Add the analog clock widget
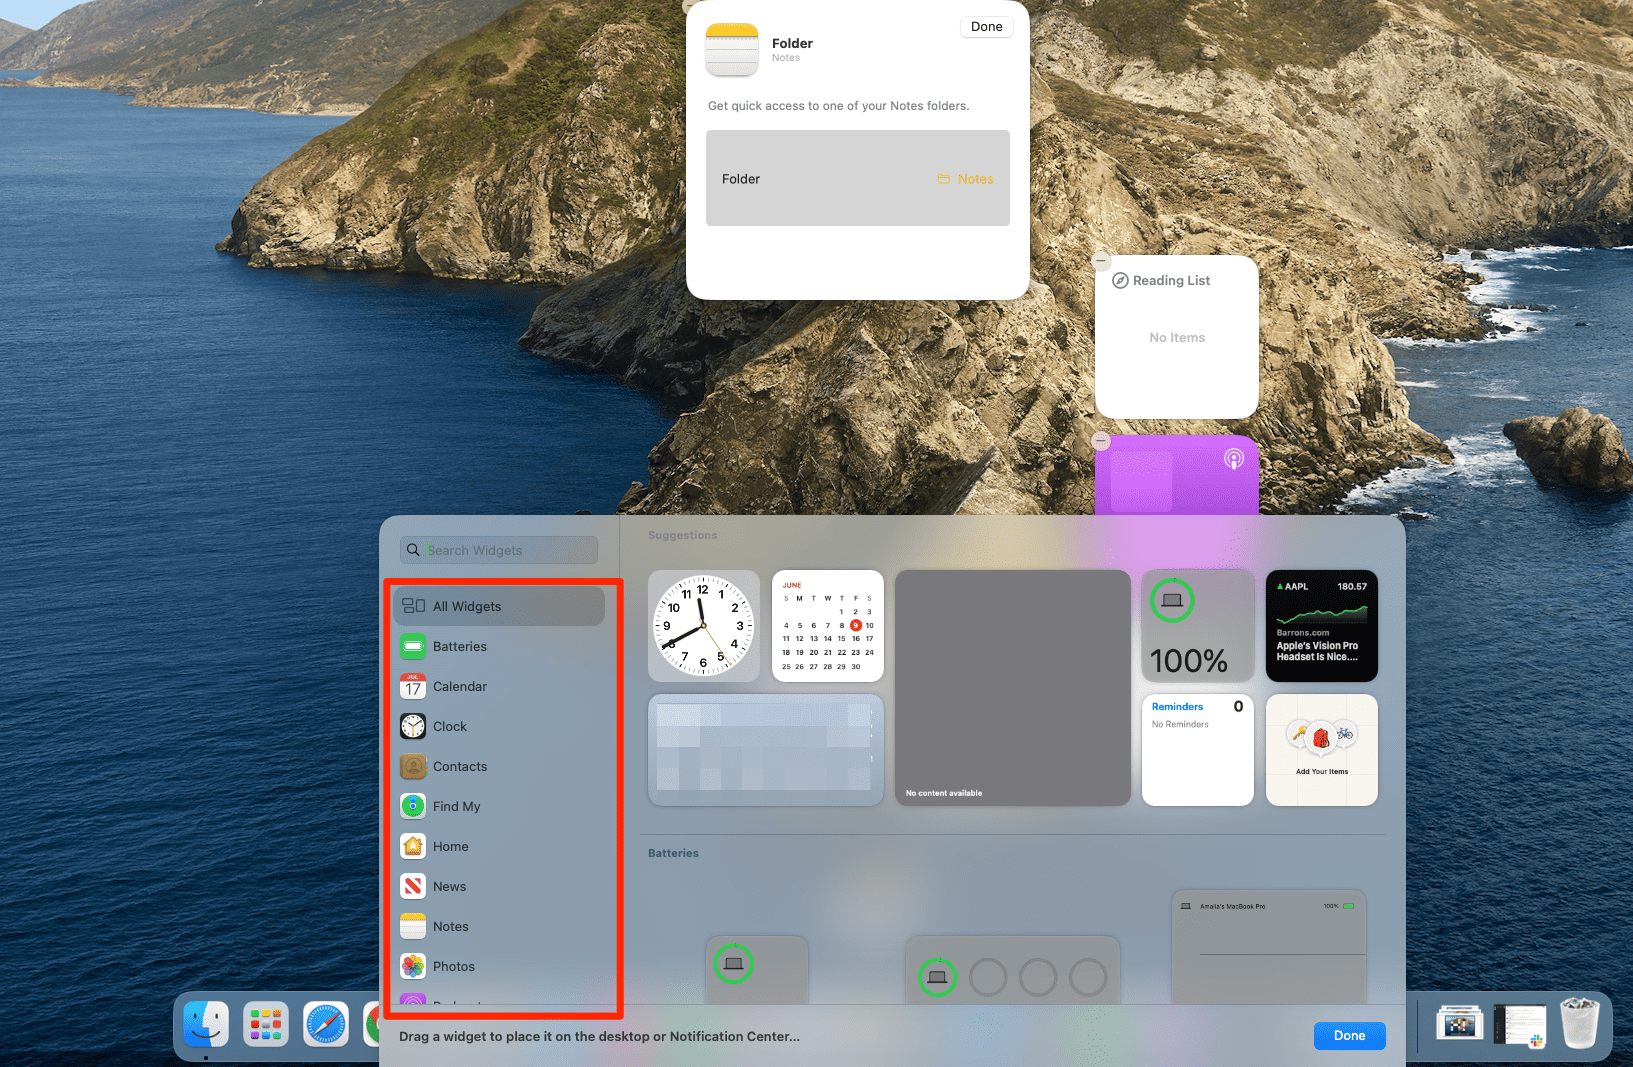 704,626
